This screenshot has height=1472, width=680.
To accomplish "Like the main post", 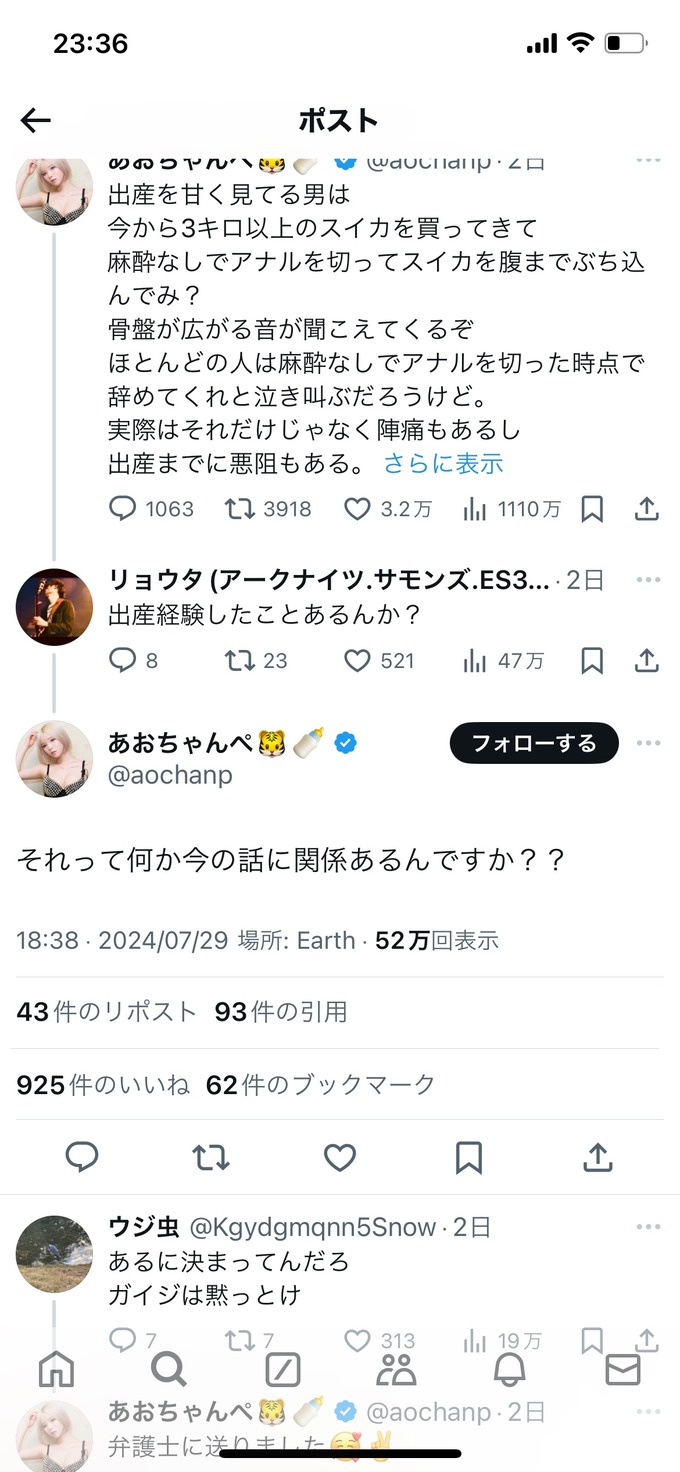I will coord(340,1157).
